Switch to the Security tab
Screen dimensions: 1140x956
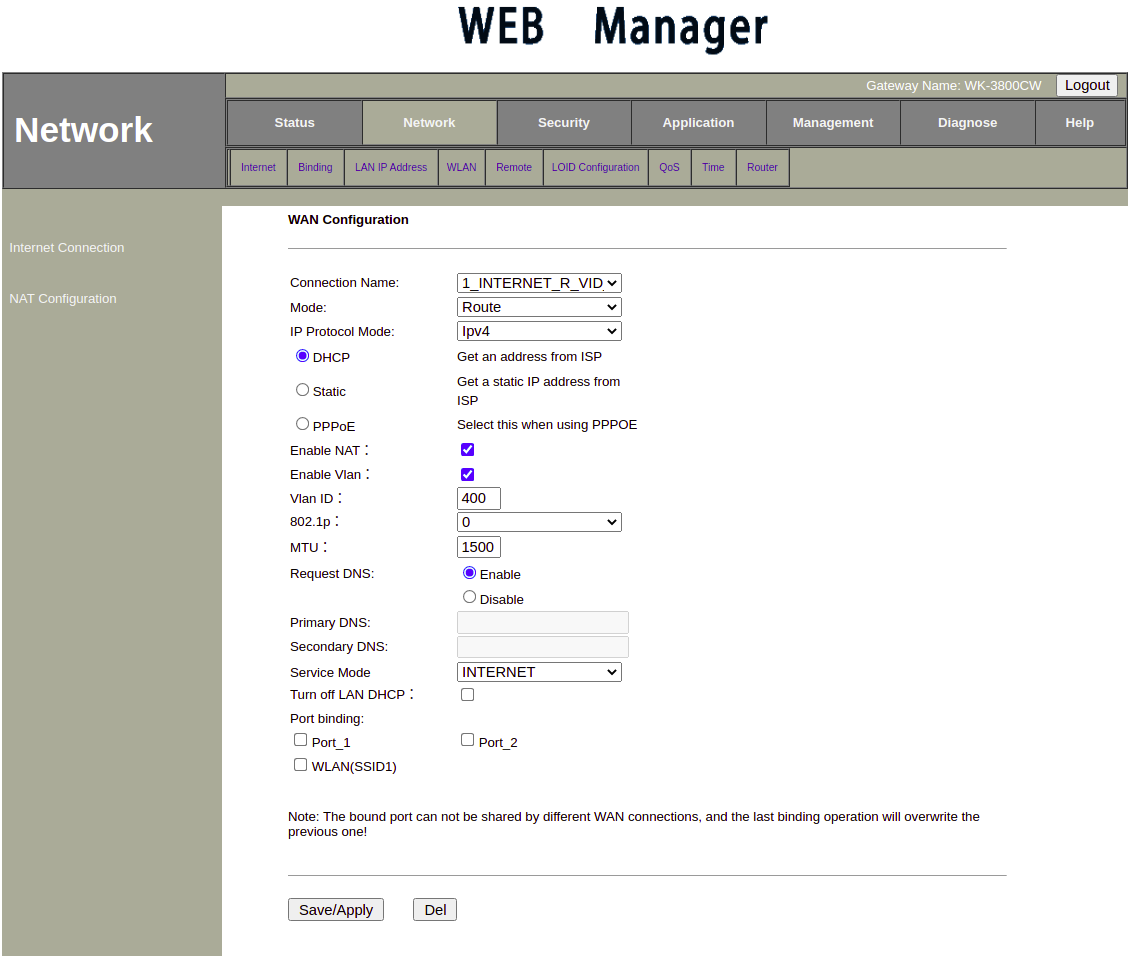pos(564,123)
